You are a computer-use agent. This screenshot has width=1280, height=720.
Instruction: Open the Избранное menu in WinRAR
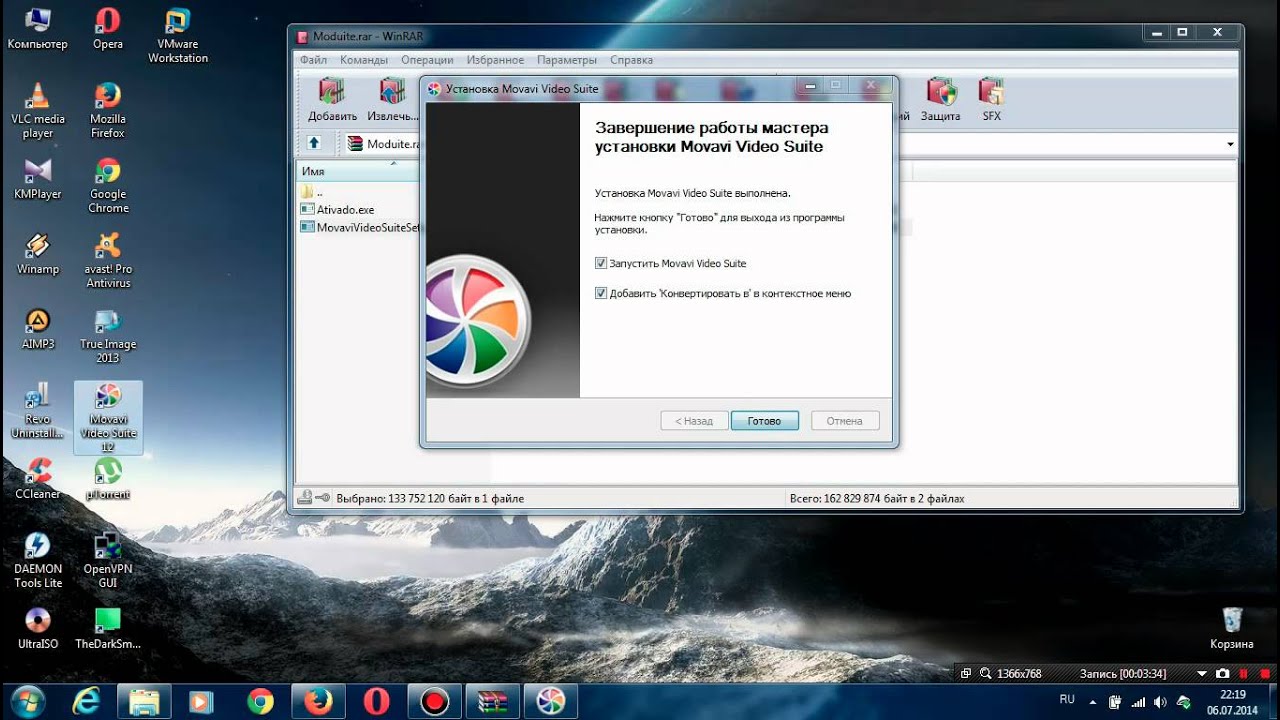pos(495,60)
